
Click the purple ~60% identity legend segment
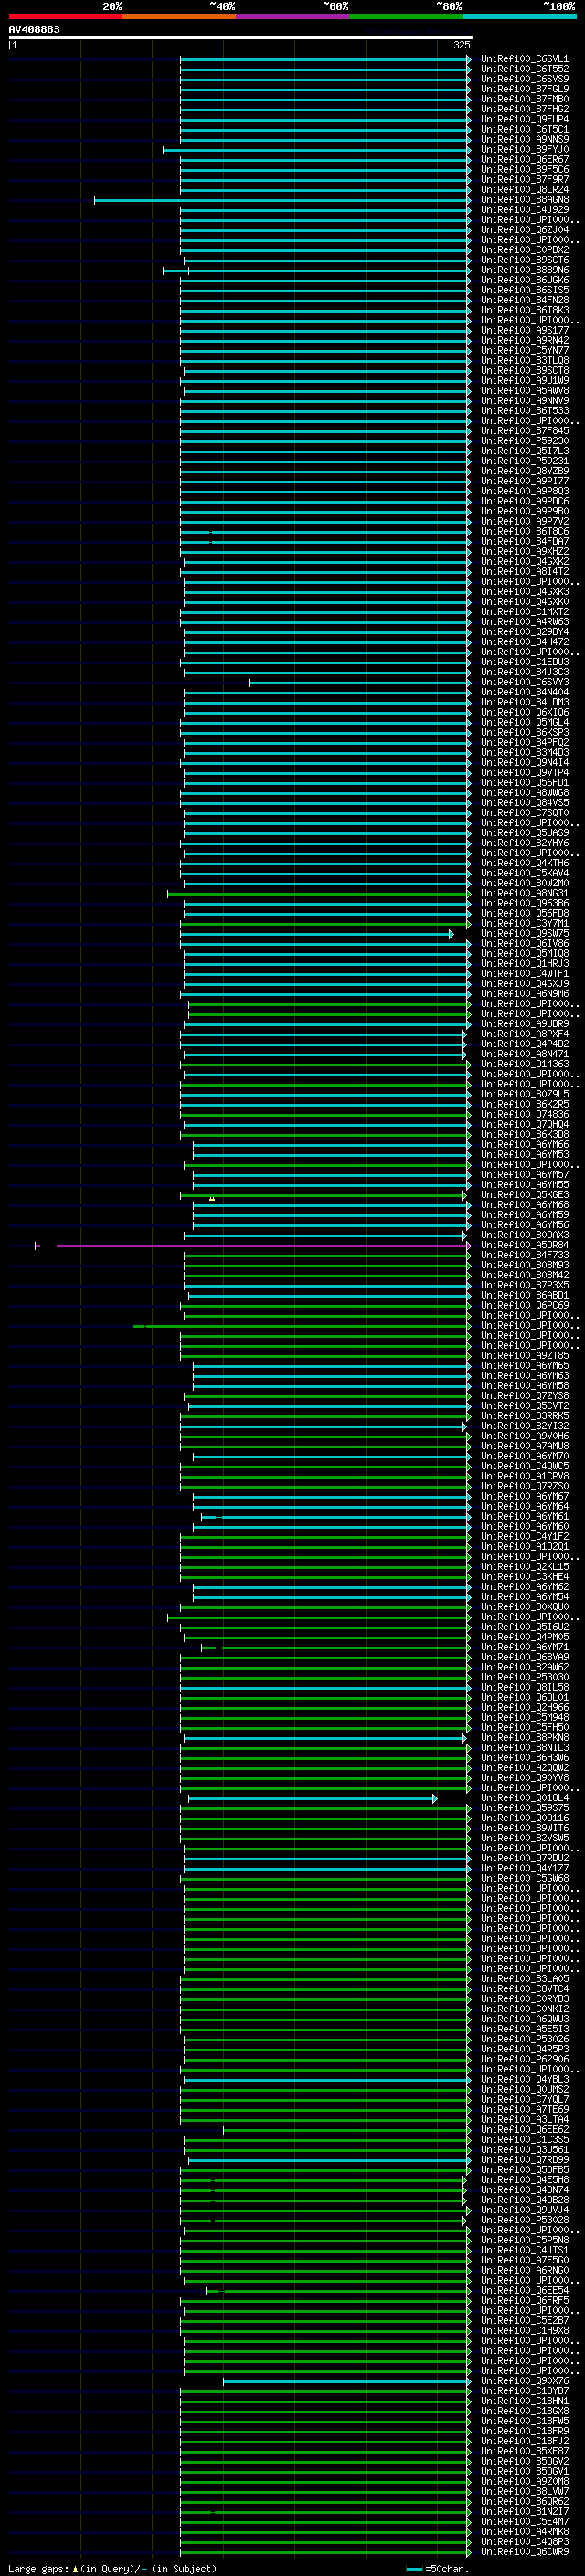pos(292,16)
